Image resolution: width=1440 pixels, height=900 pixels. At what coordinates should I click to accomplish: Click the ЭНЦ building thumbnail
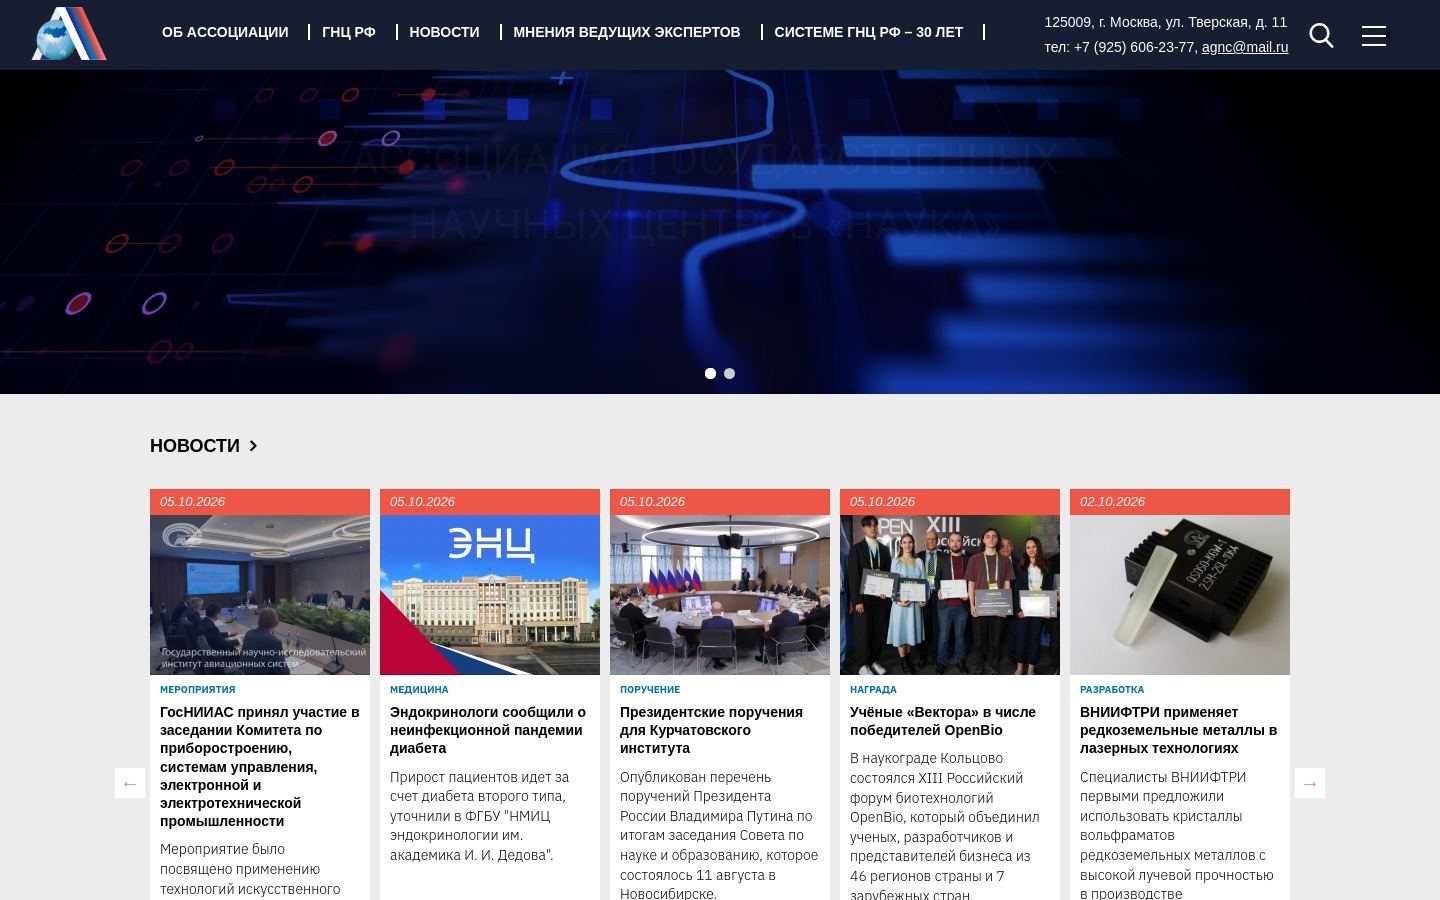click(490, 595)
